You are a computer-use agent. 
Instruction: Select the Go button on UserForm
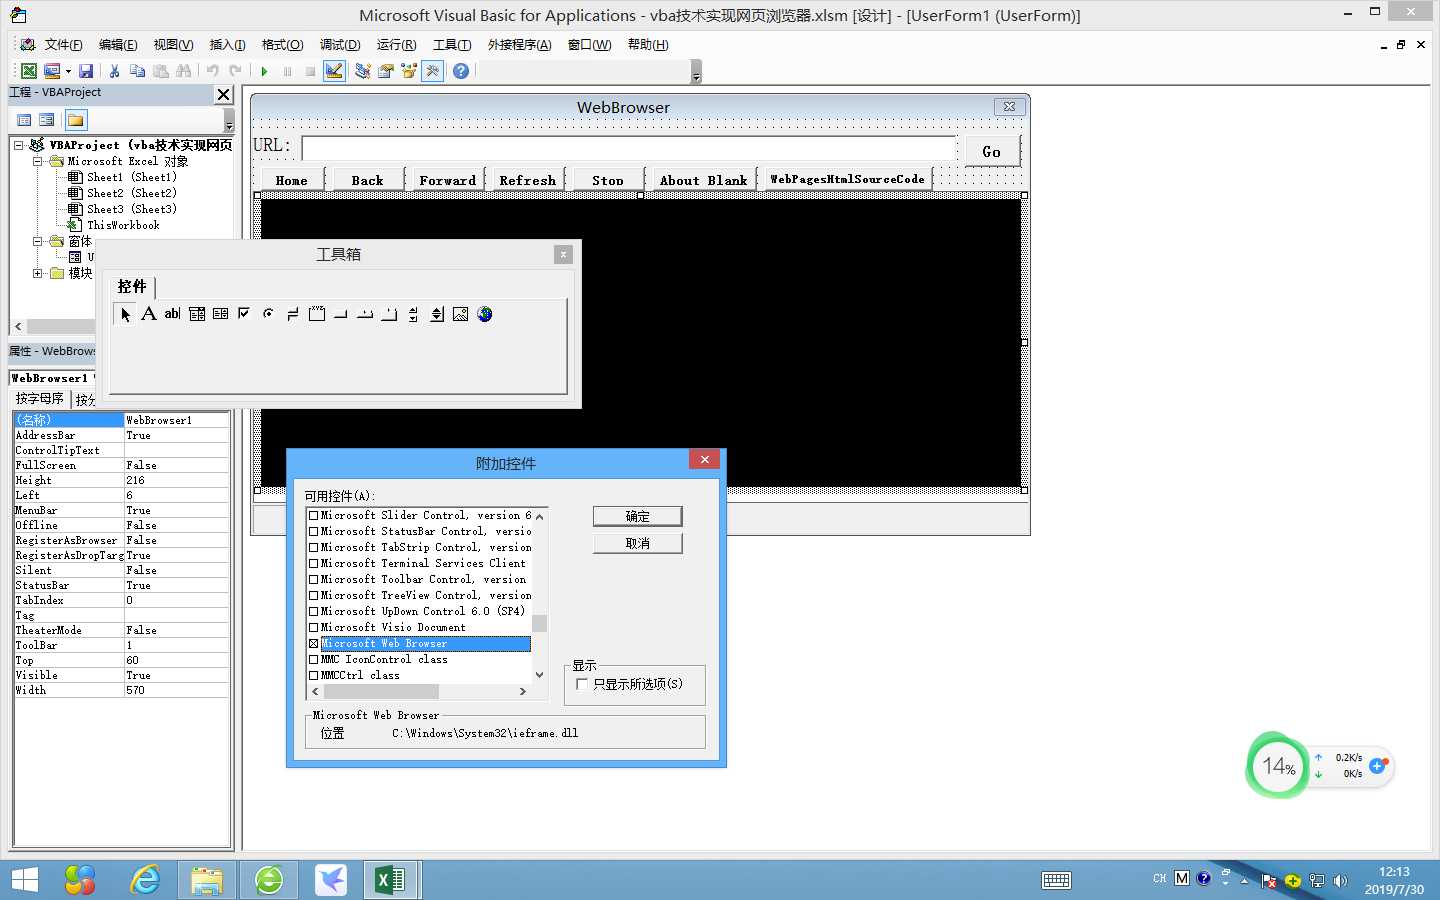point(992,151)
